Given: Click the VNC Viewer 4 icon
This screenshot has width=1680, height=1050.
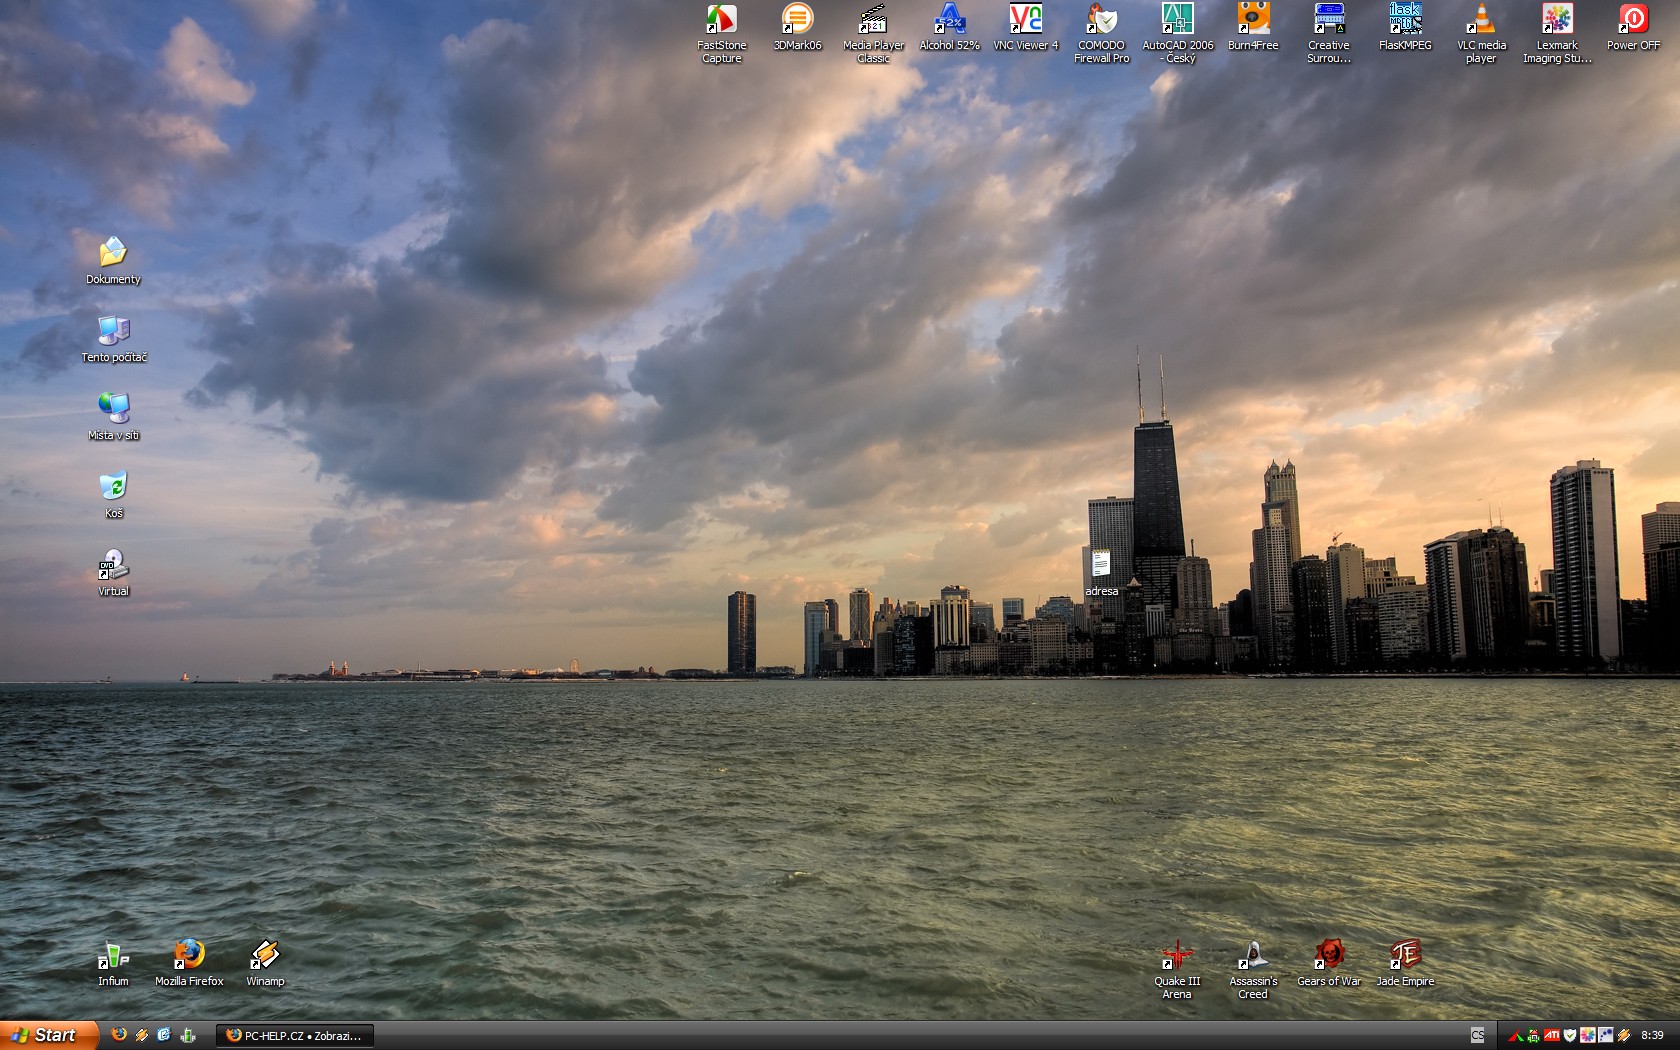Looking at the screenshot, I should click(x=1025, y=20).
